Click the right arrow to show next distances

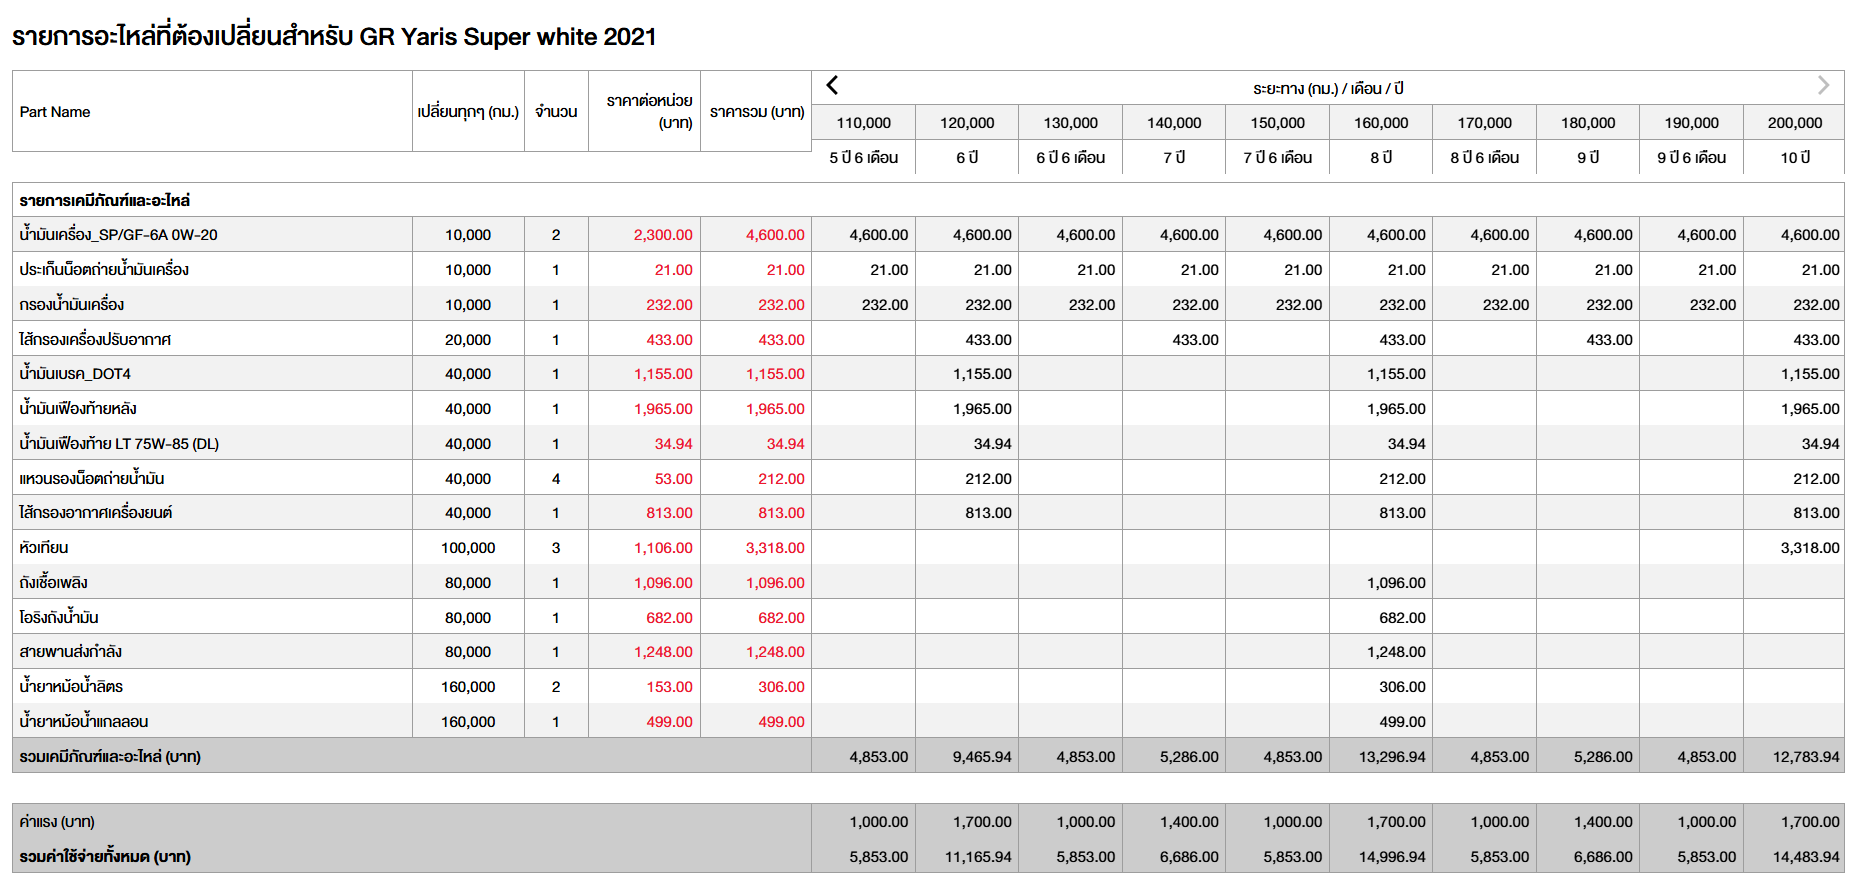[x=1823, y=86]
